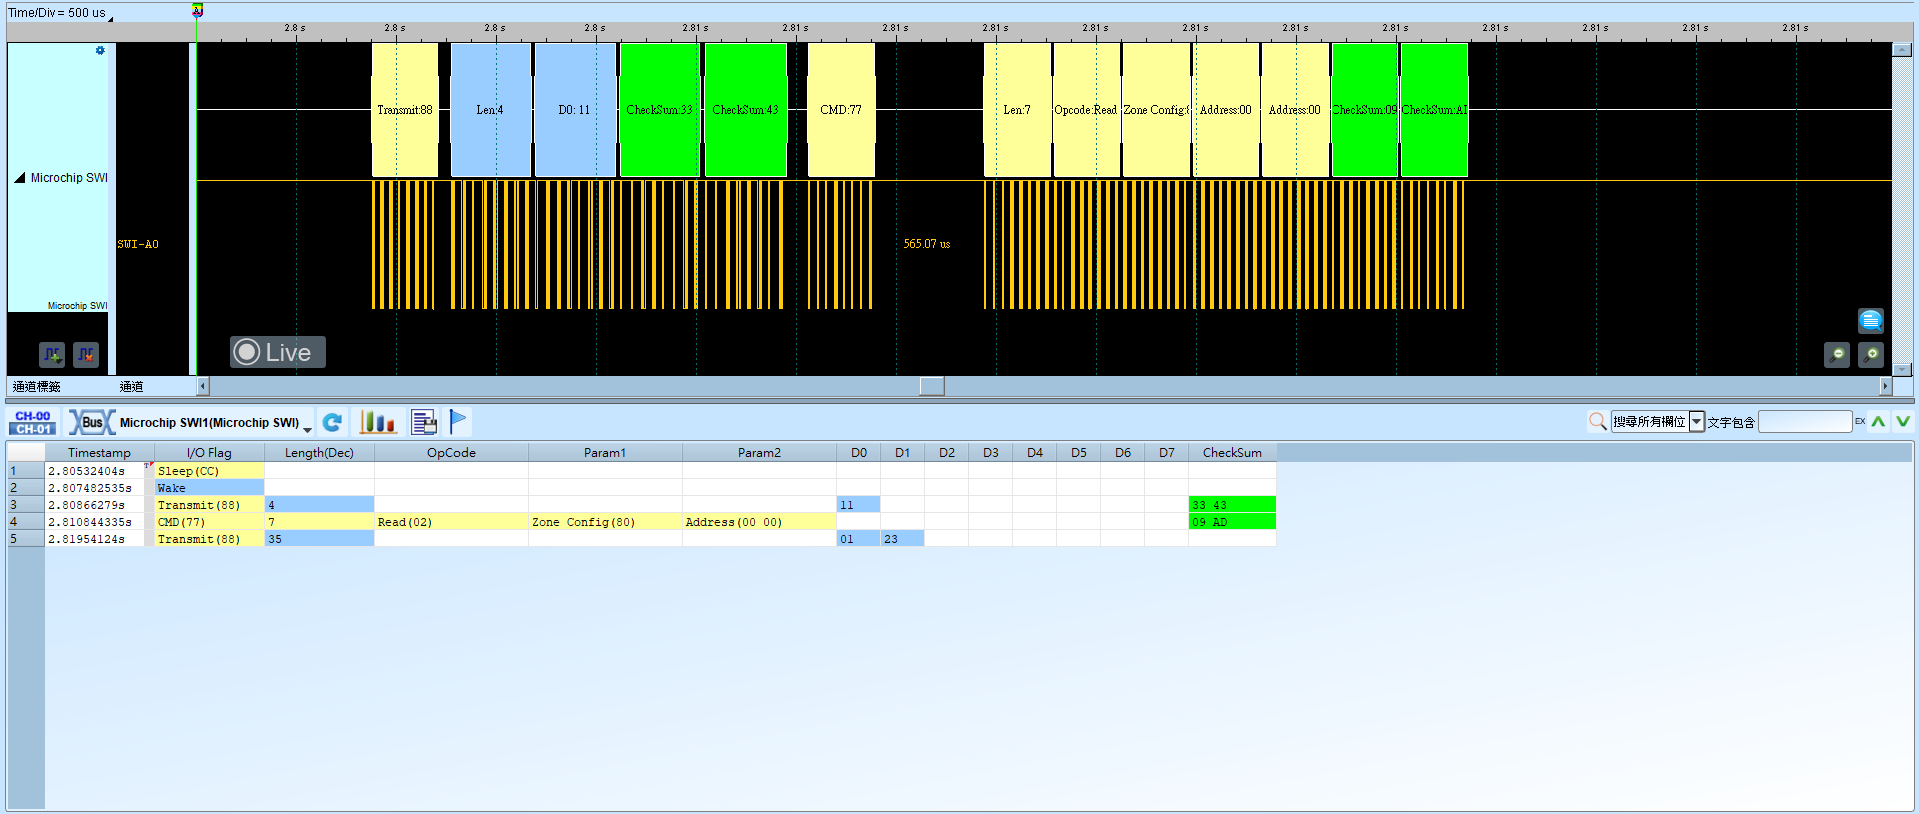The image size is (1919, 814).
Task: Zoom in the waveform view
Action: [1871, 354]
